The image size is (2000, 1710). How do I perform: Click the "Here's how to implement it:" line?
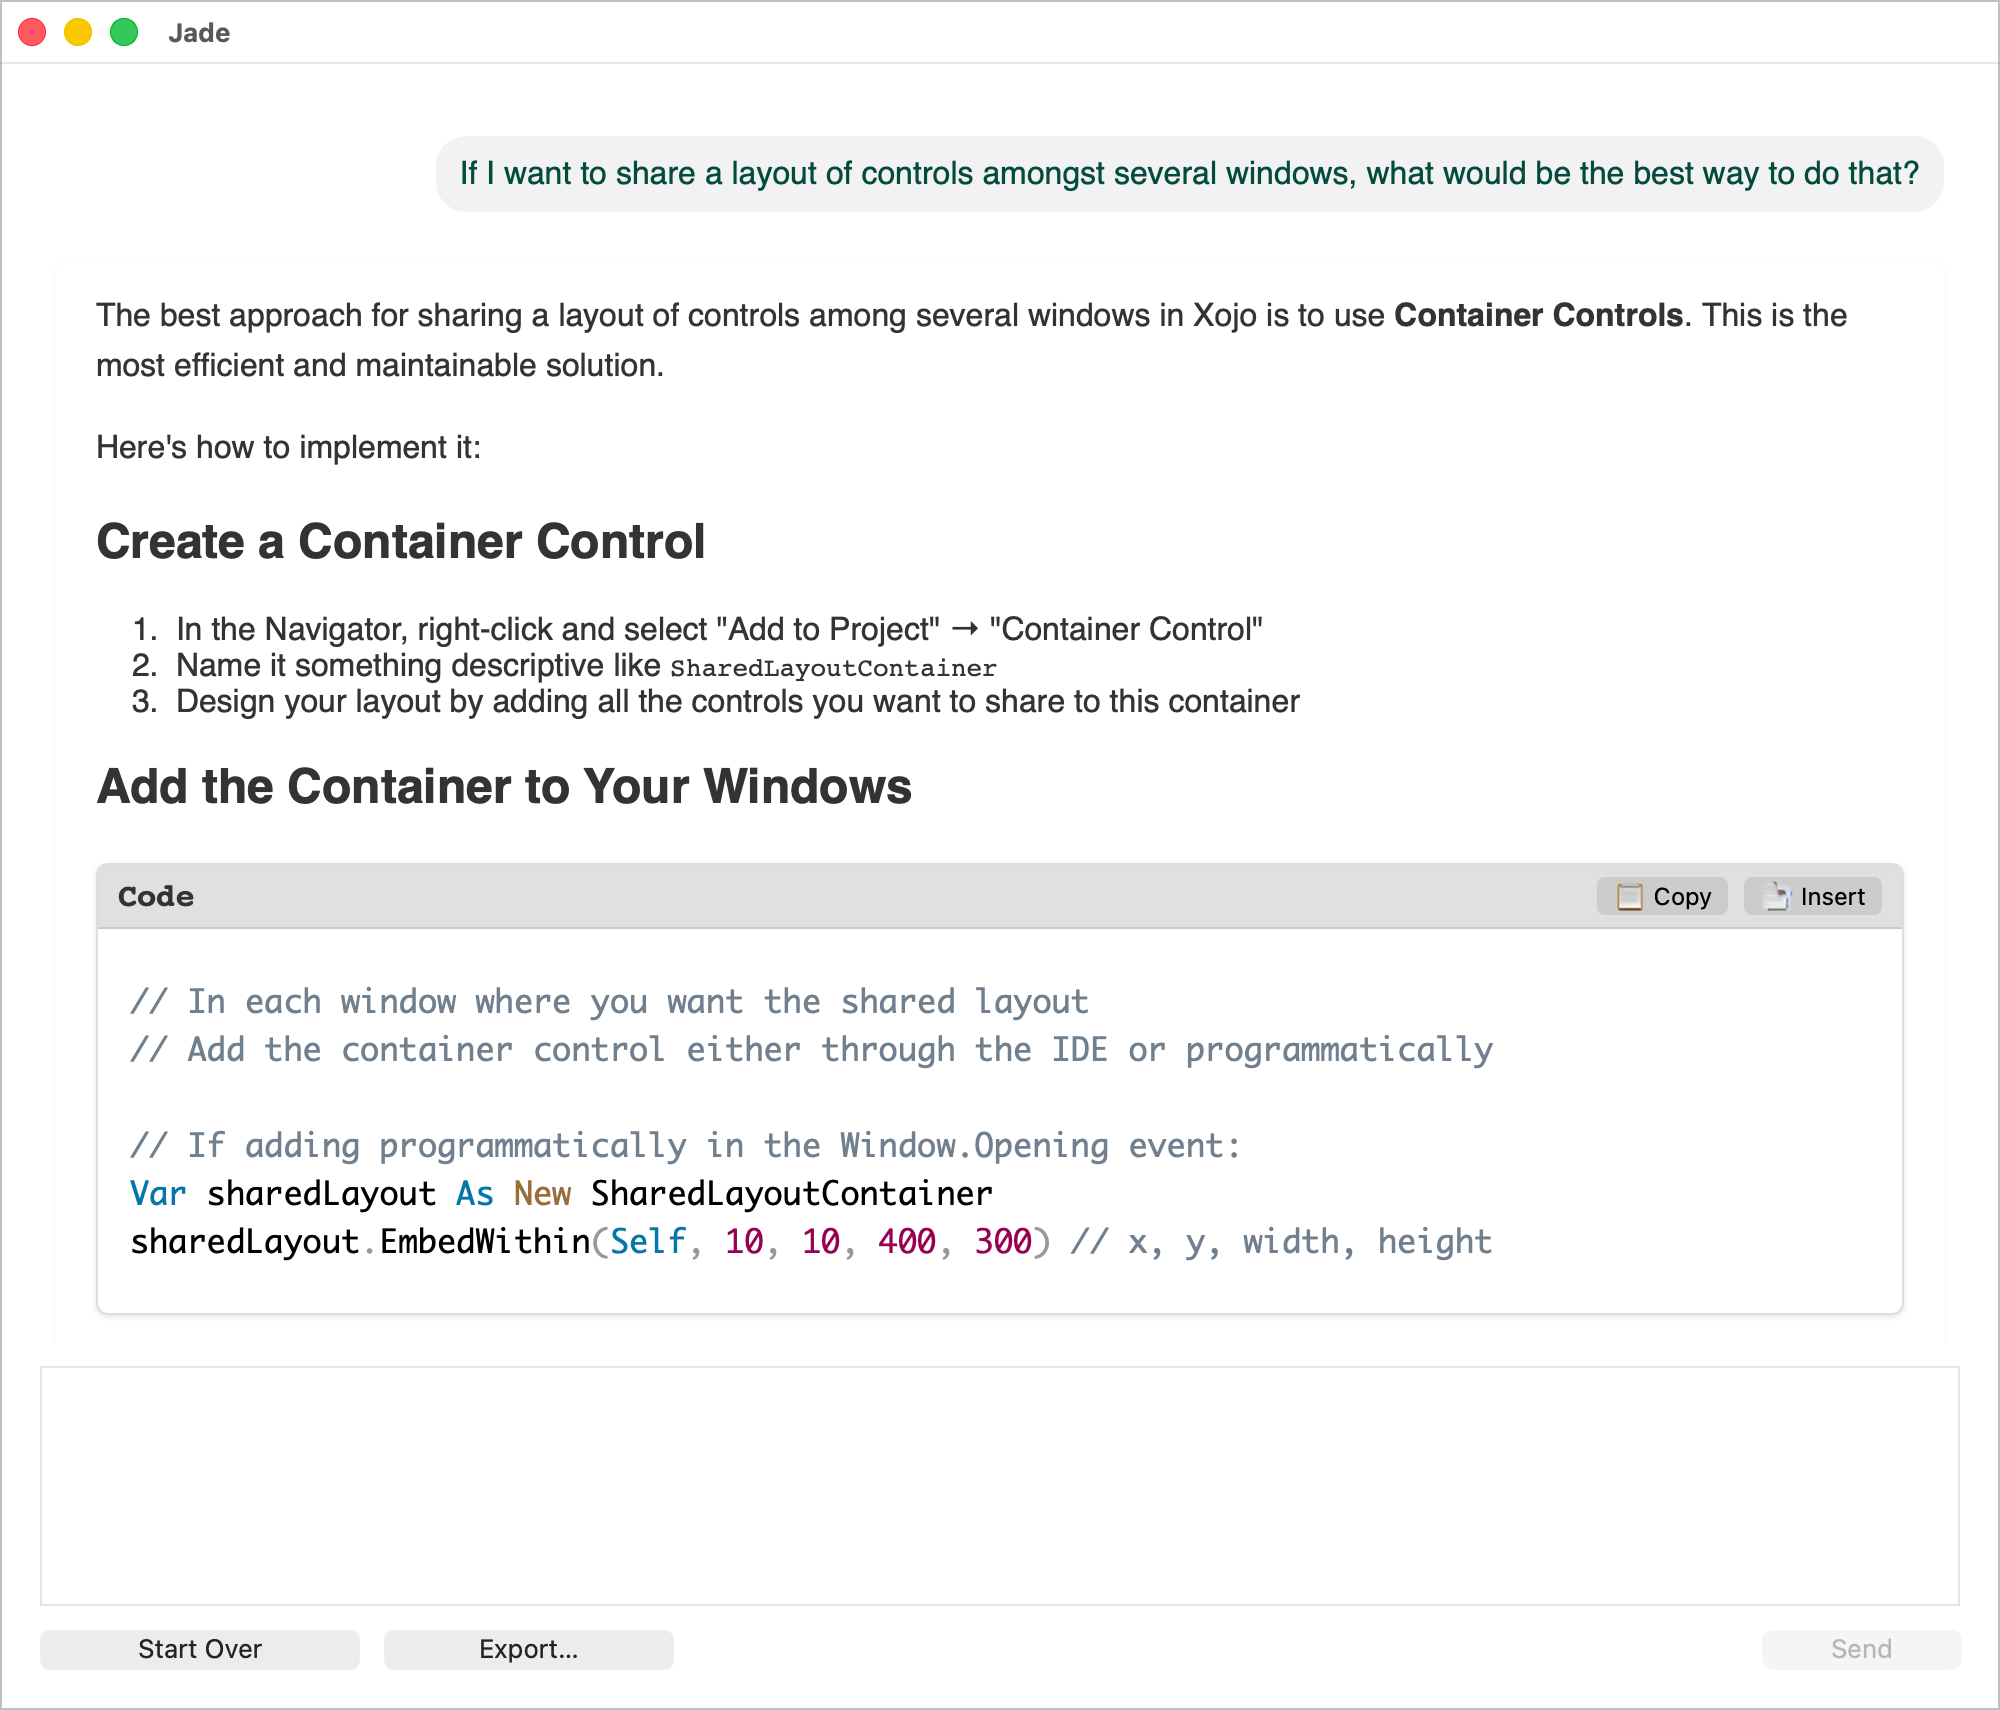288,448
